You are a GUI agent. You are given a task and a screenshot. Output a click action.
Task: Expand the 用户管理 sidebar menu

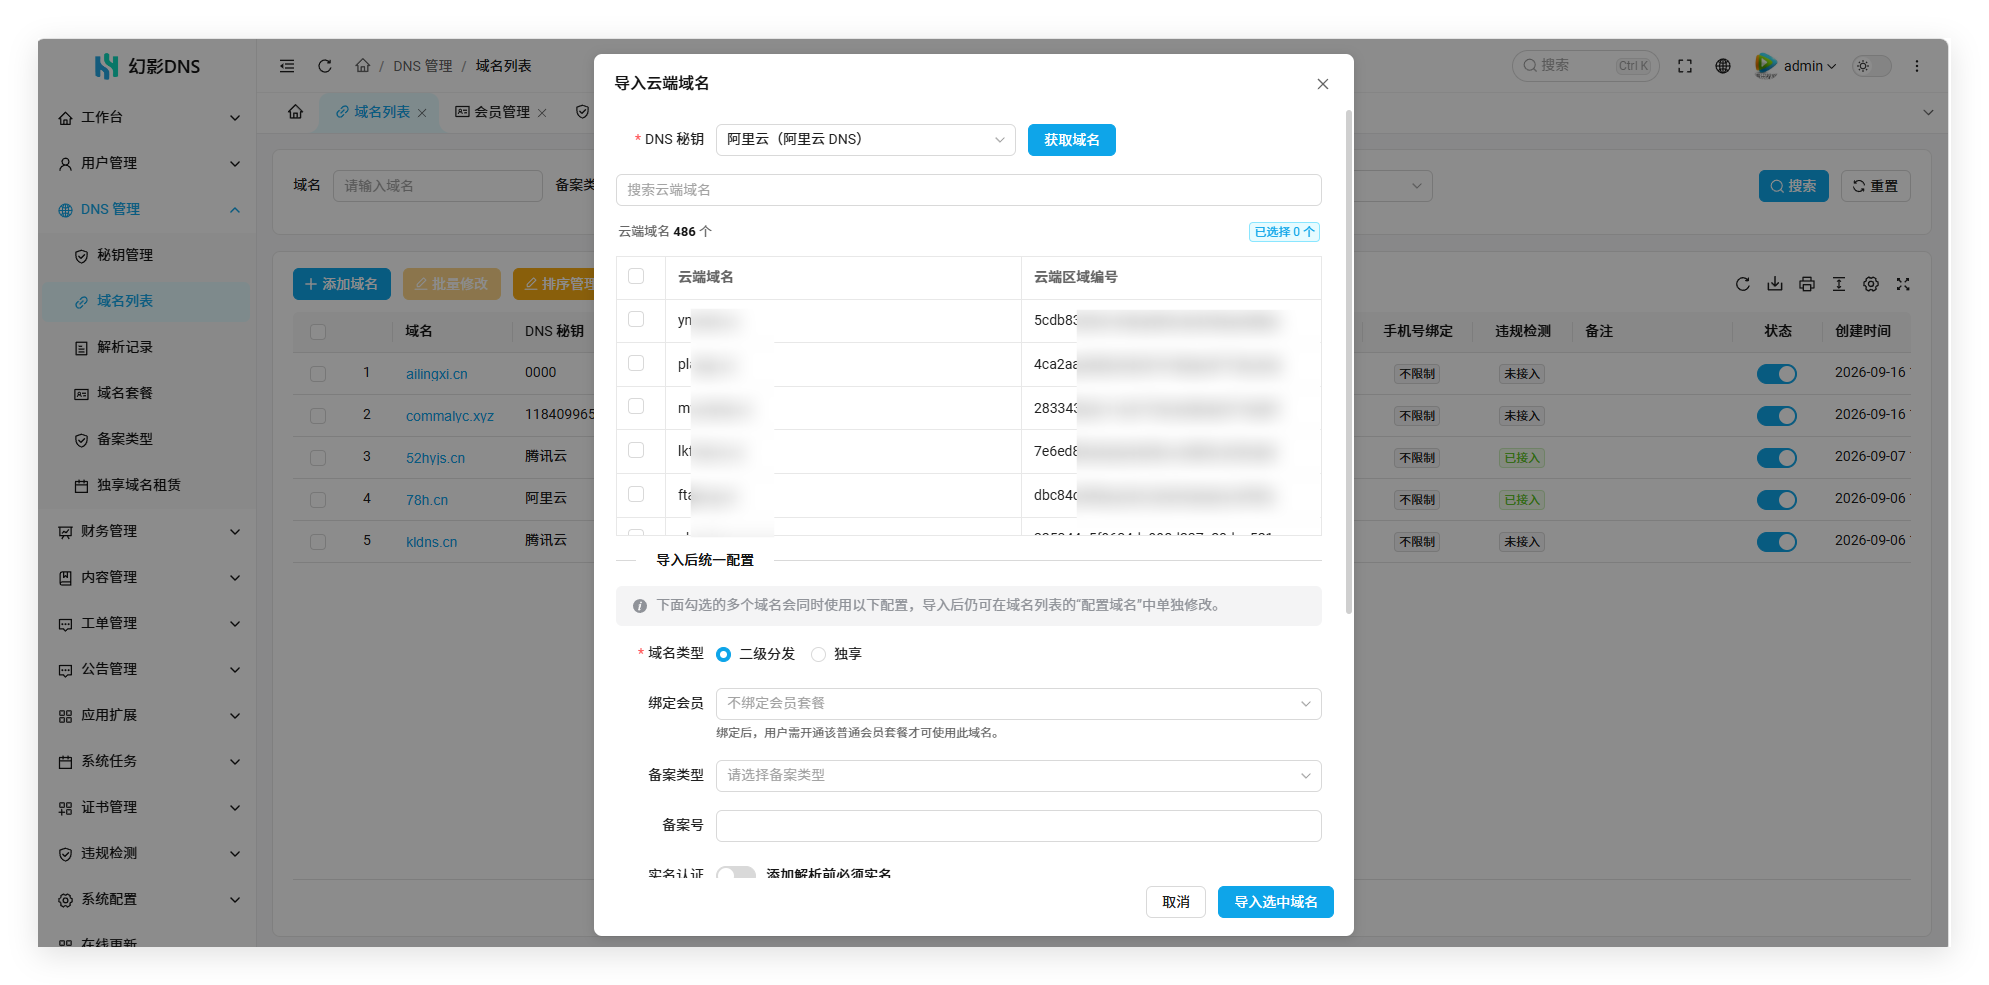point(149,163)
